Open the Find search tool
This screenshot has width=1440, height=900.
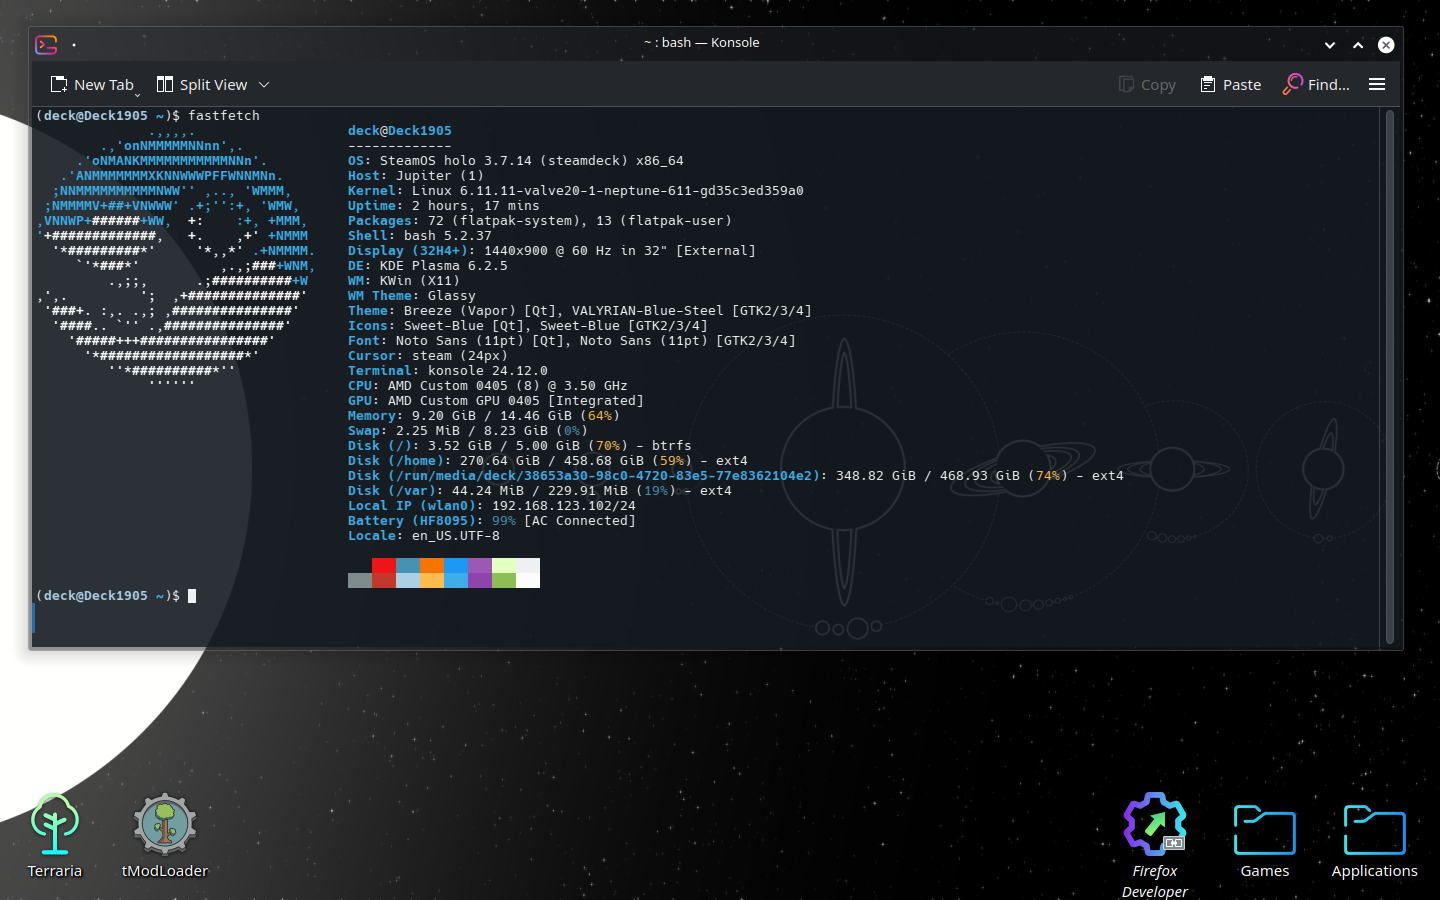pos(1316,85)
